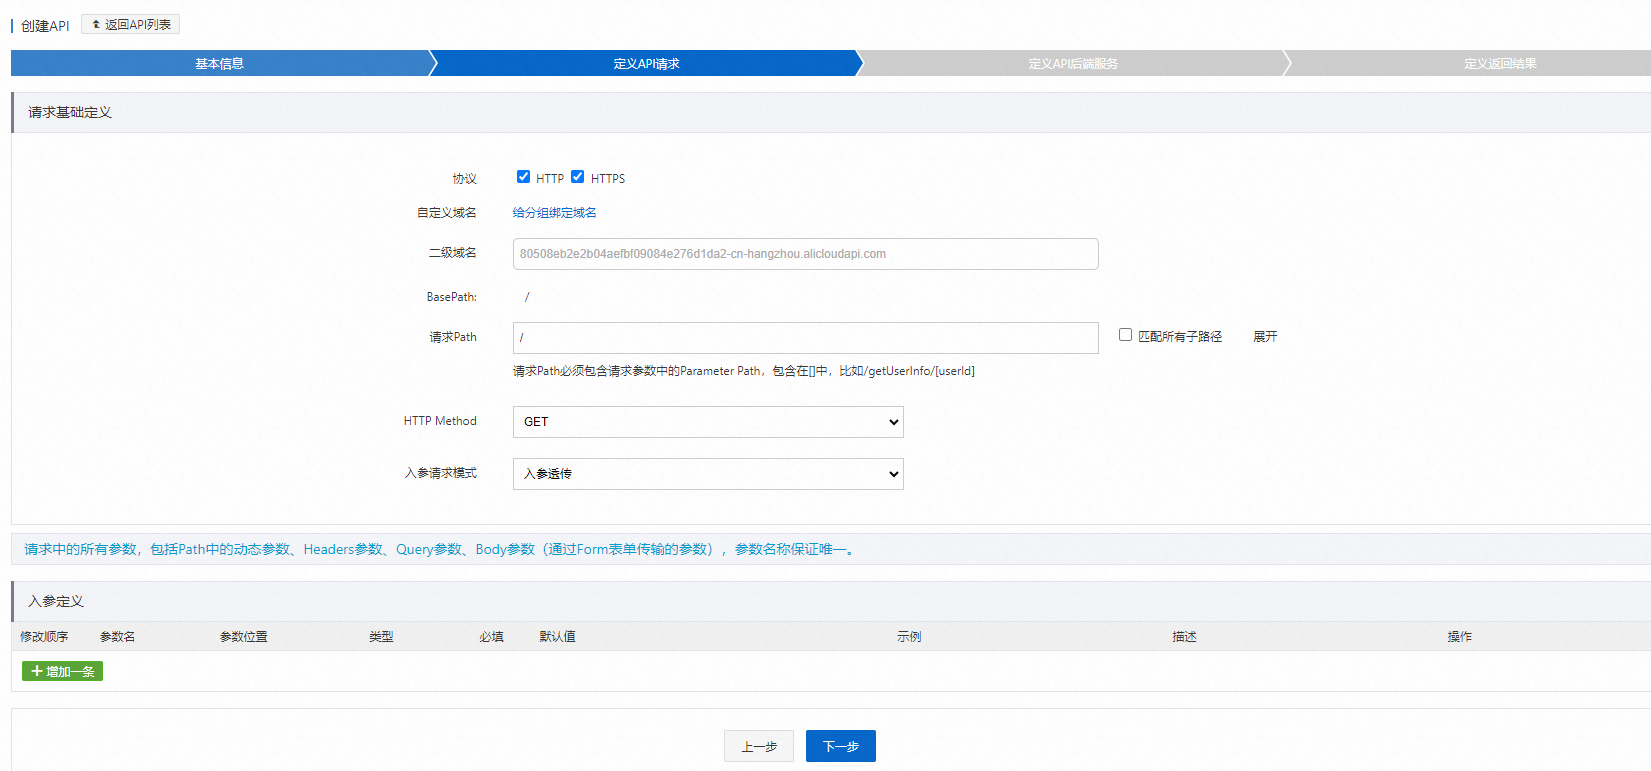
Task: Open the 定义返回结果 step
Action: click(1500, 63)
